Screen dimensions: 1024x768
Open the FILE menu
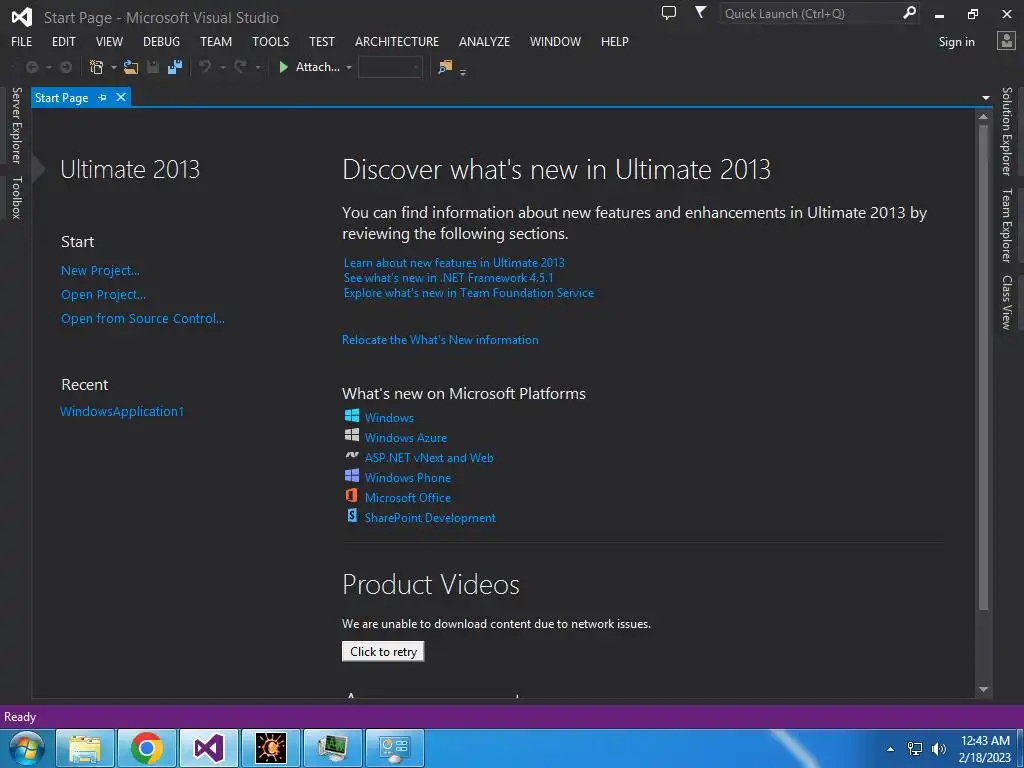pos(22,42)
